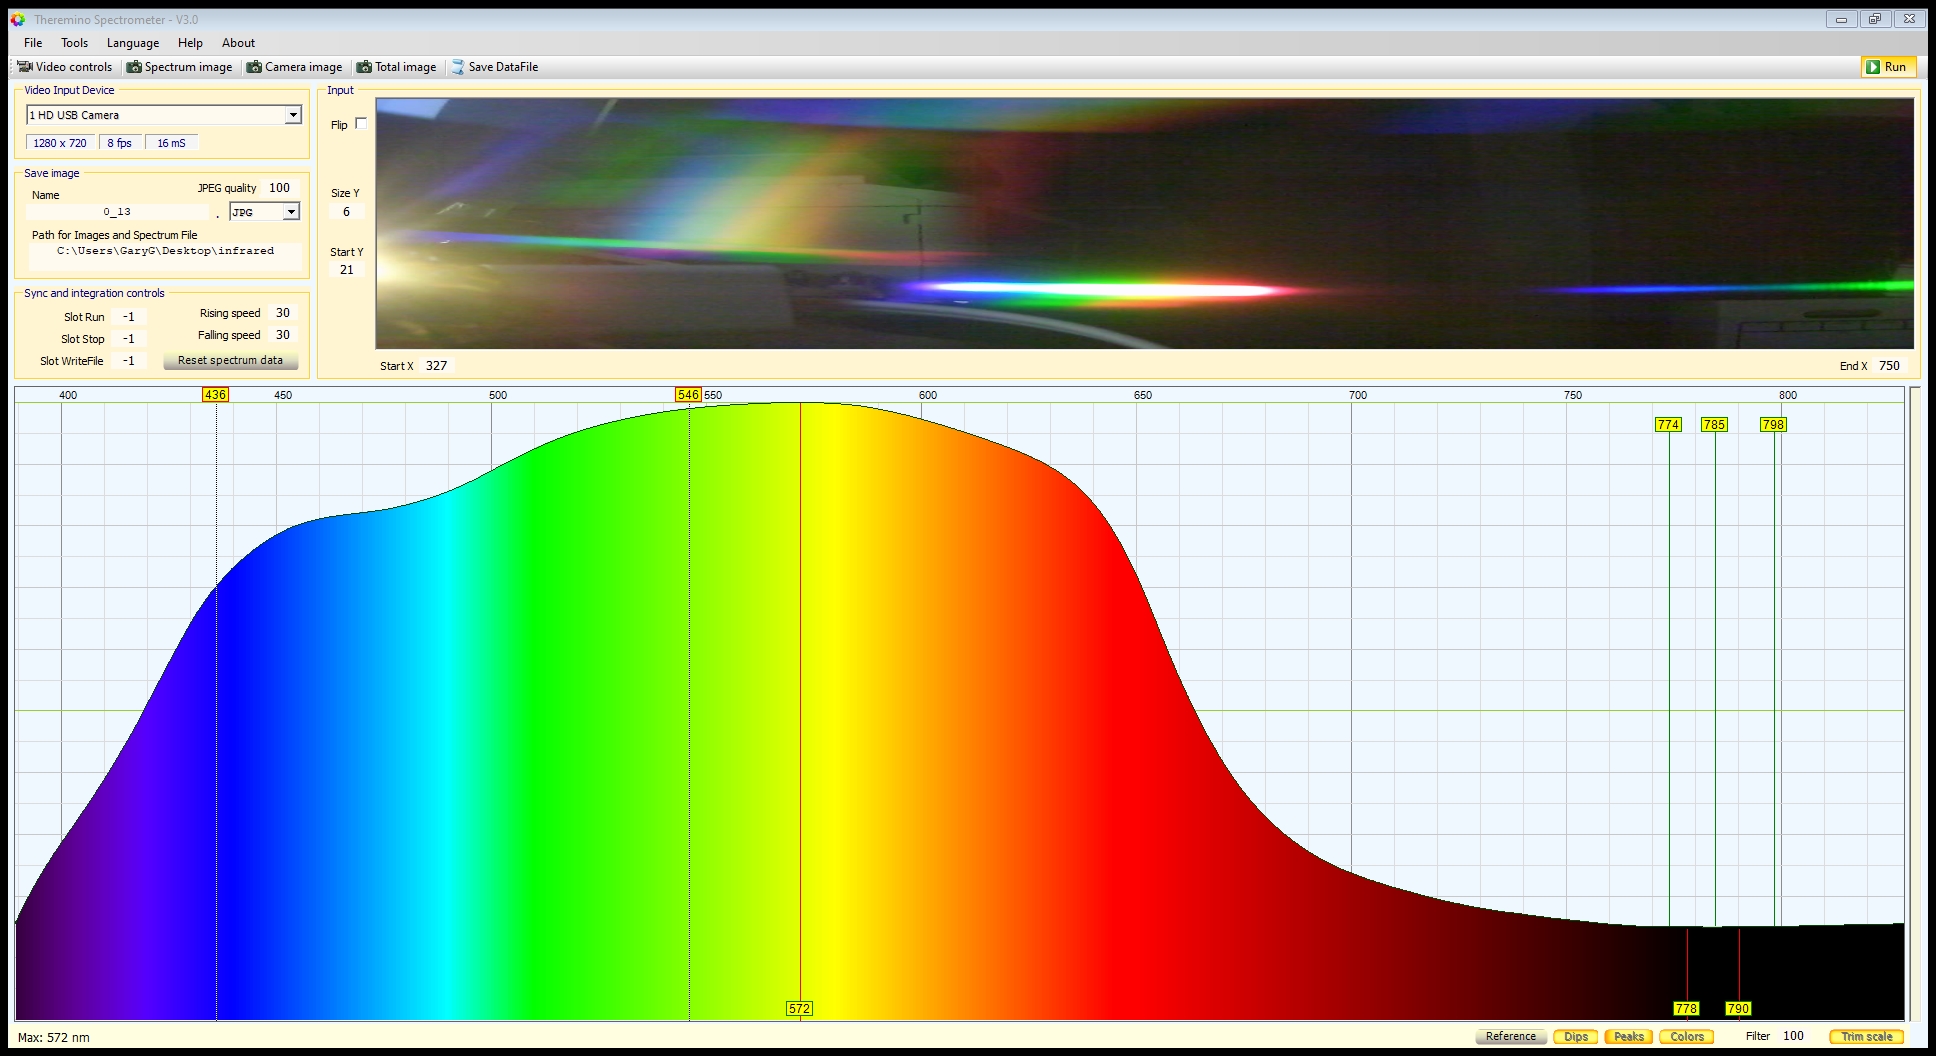Toggle the Reference button

pyautogui.click(x=1510, y=1036)
